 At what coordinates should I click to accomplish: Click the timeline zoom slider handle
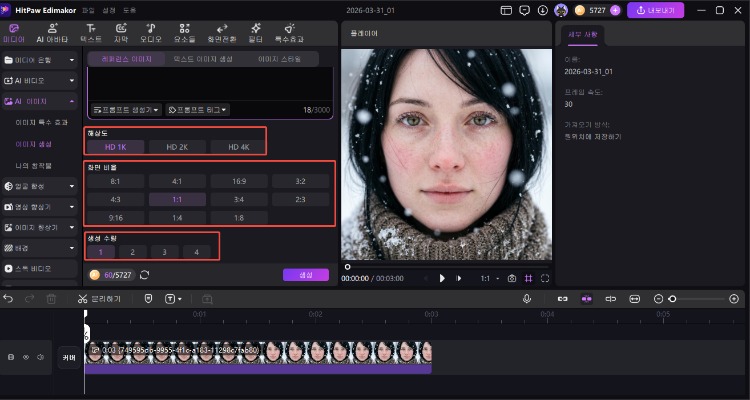point(673,299)
